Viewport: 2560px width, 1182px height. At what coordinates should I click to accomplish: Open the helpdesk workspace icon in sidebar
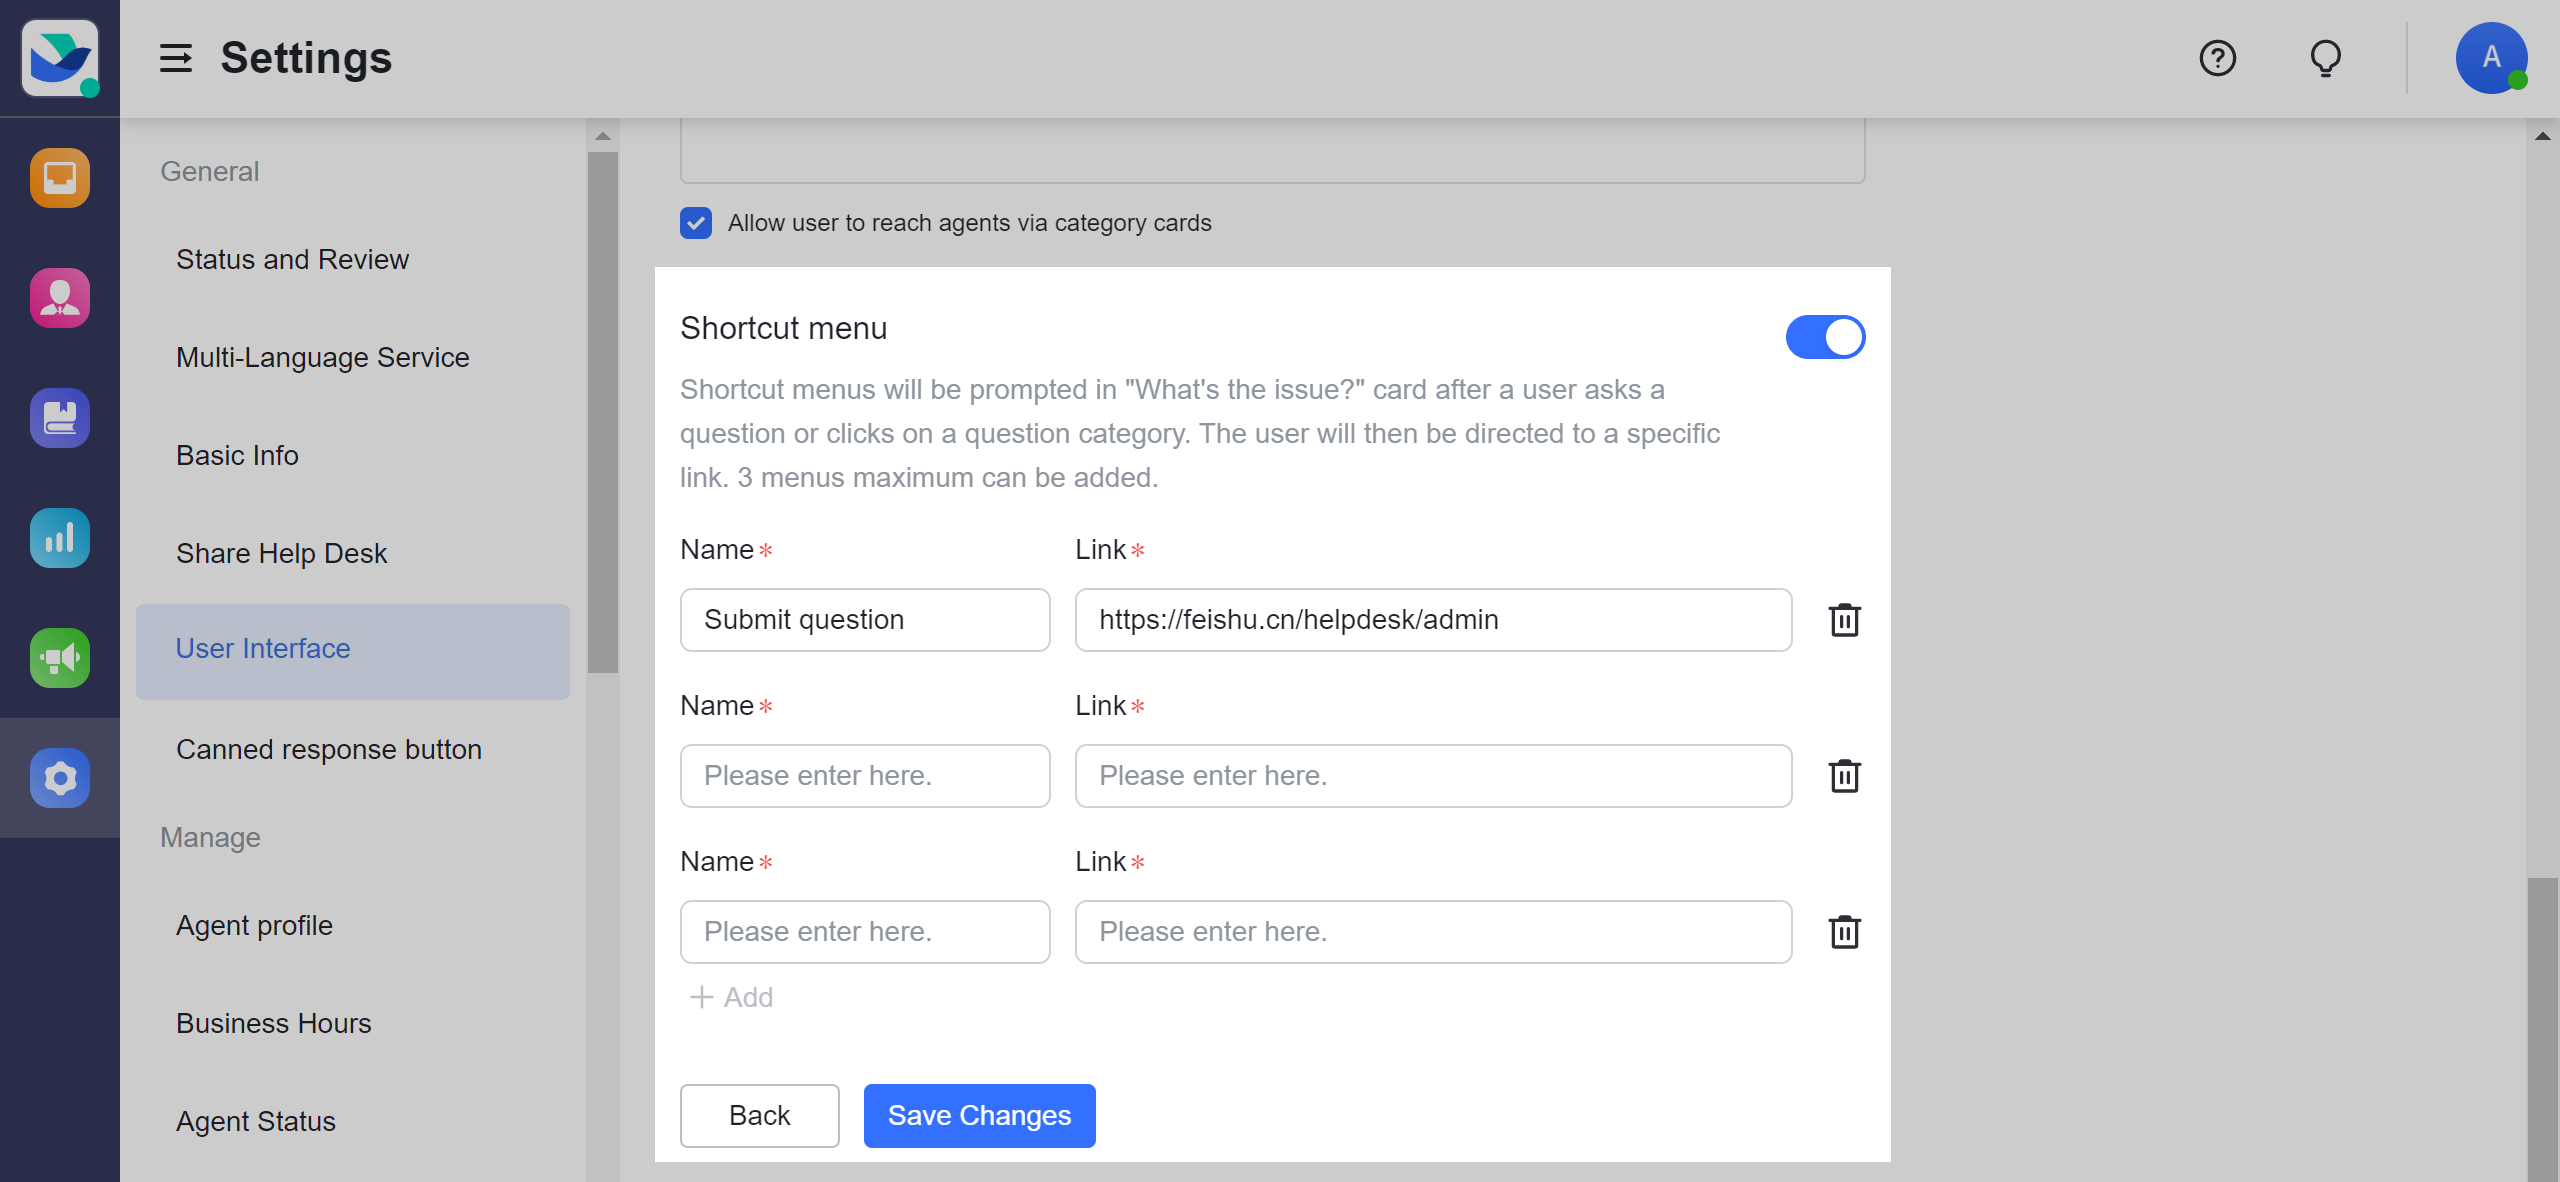[x=60, y=178]
